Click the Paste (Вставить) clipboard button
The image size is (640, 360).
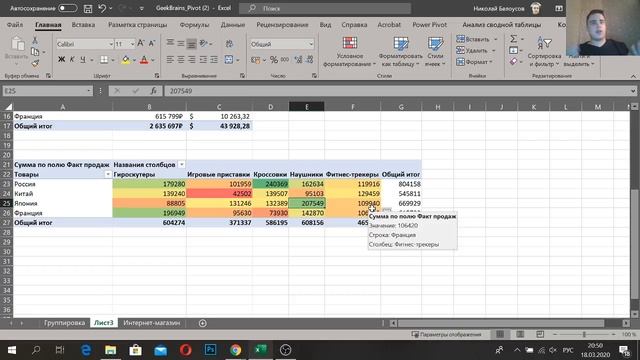[17, 49]
